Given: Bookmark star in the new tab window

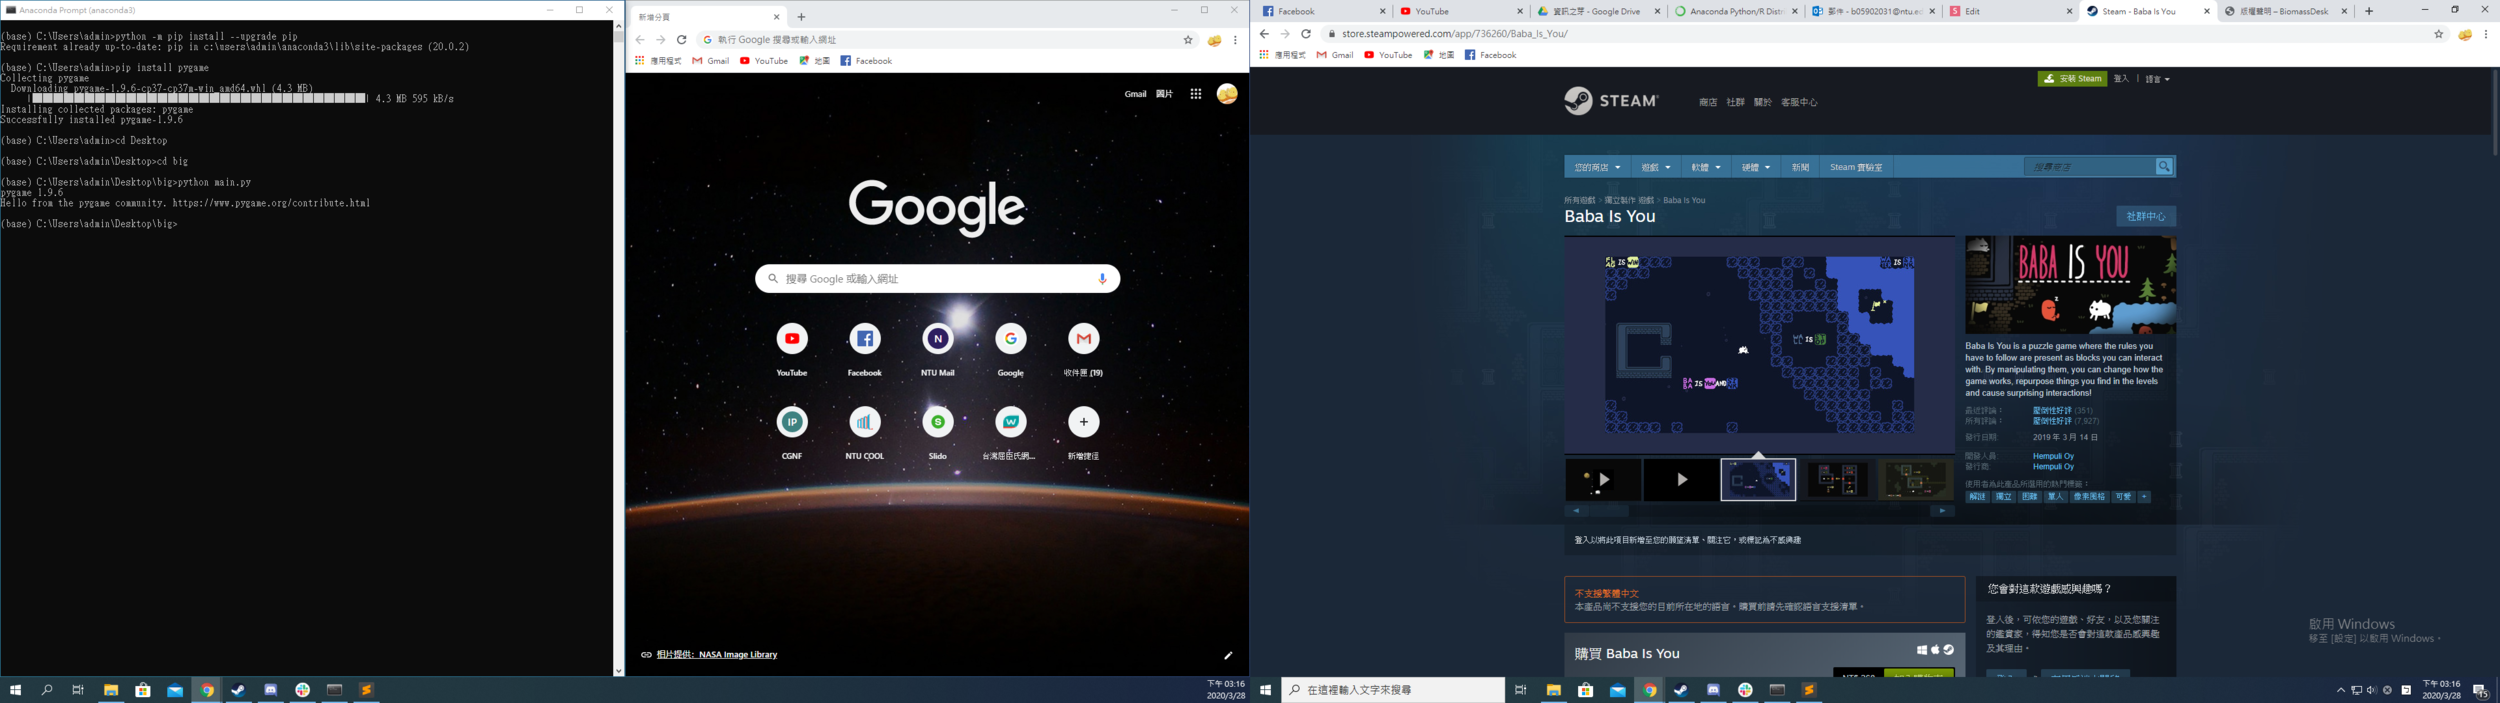Looking at the screenshot, I should coord(1188,40).
